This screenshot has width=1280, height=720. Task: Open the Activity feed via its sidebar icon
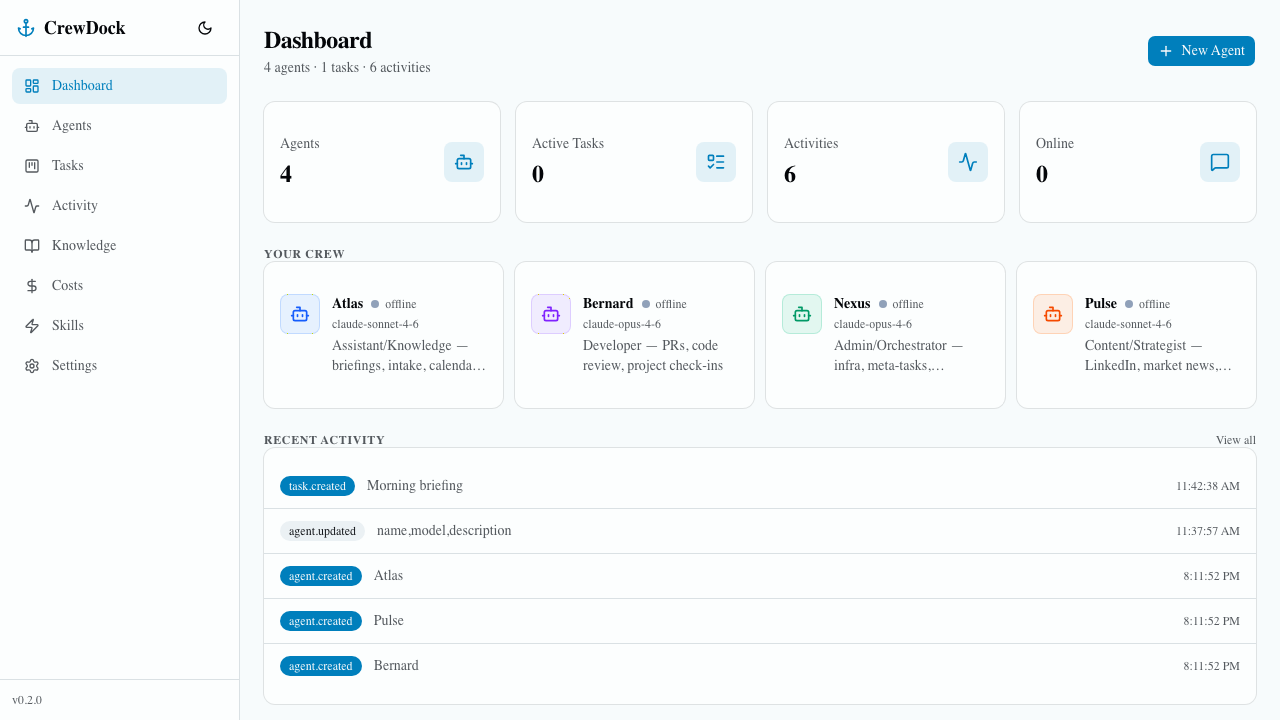(31, 205)
